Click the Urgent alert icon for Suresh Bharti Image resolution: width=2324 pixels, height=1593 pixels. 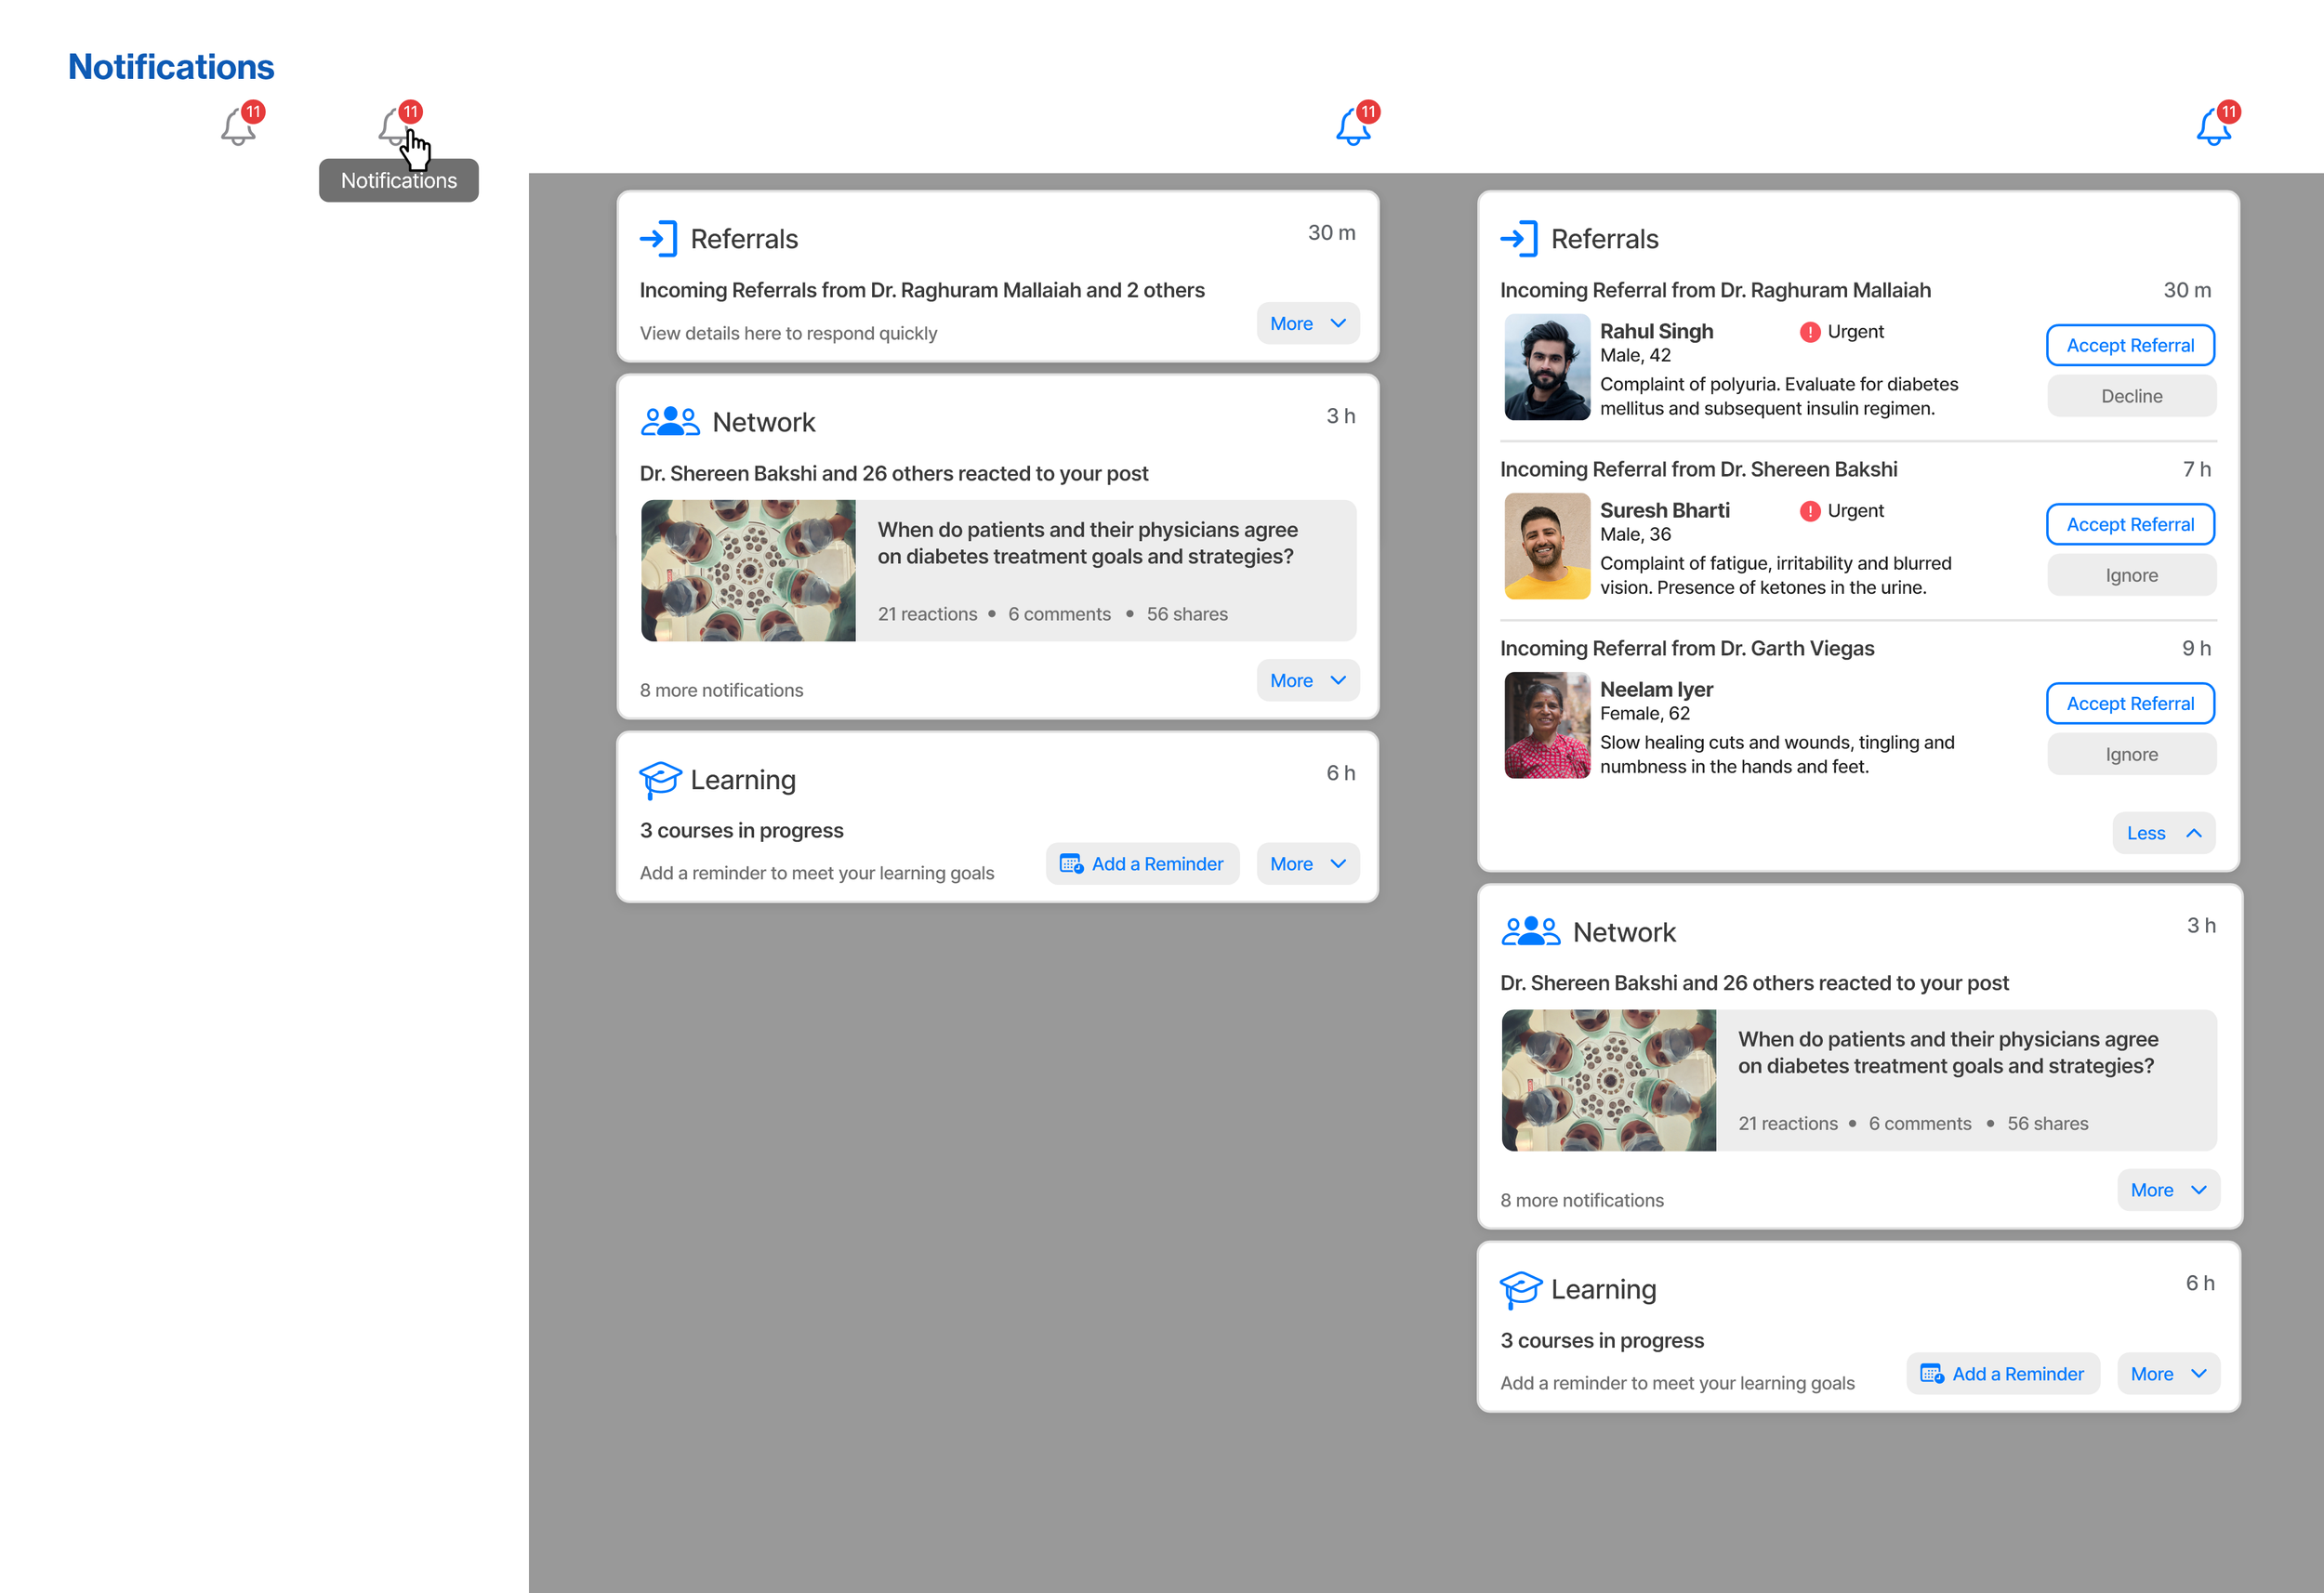1809,511
